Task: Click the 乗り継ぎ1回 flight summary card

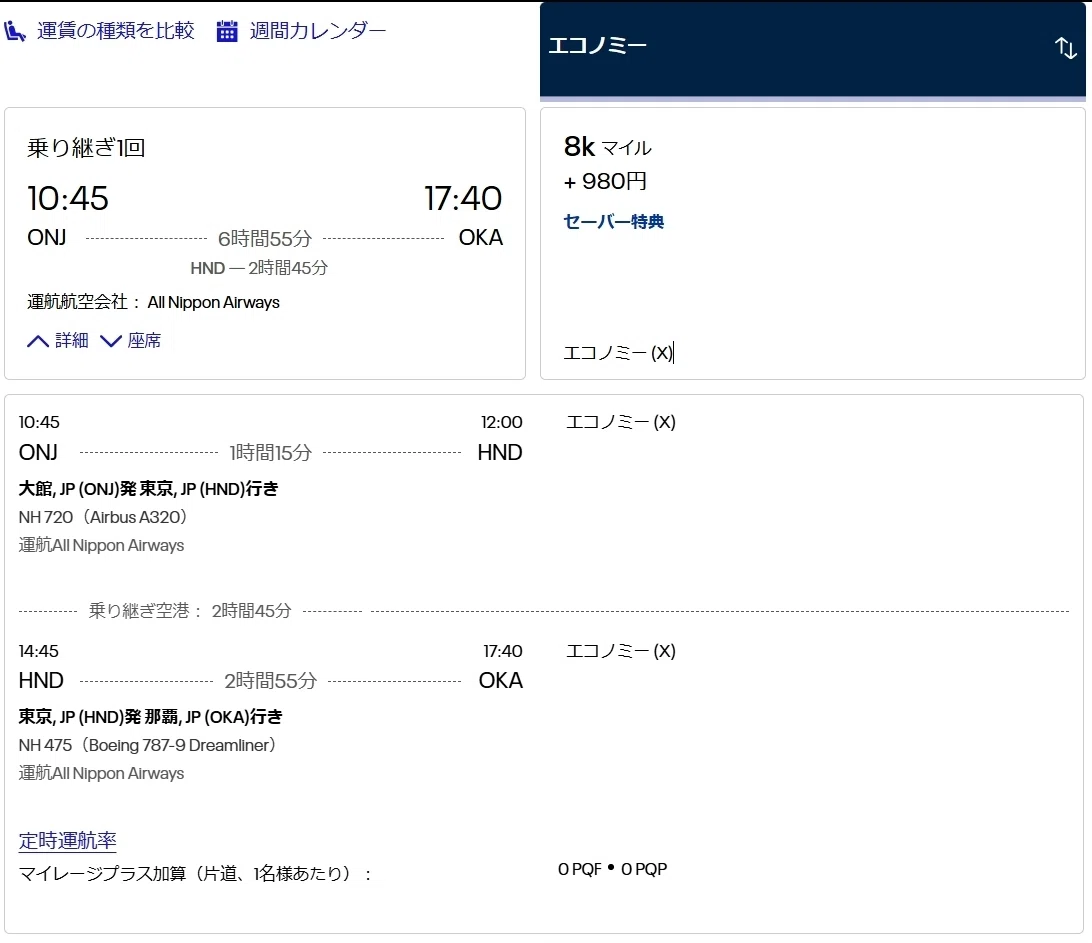Action: tap(265, 244)
